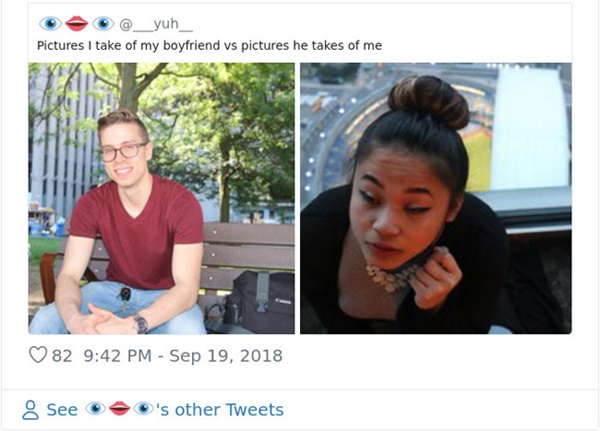Click the tweet text about boyfriend pictures
Screen dimensions: 600x431
[209, 46]
